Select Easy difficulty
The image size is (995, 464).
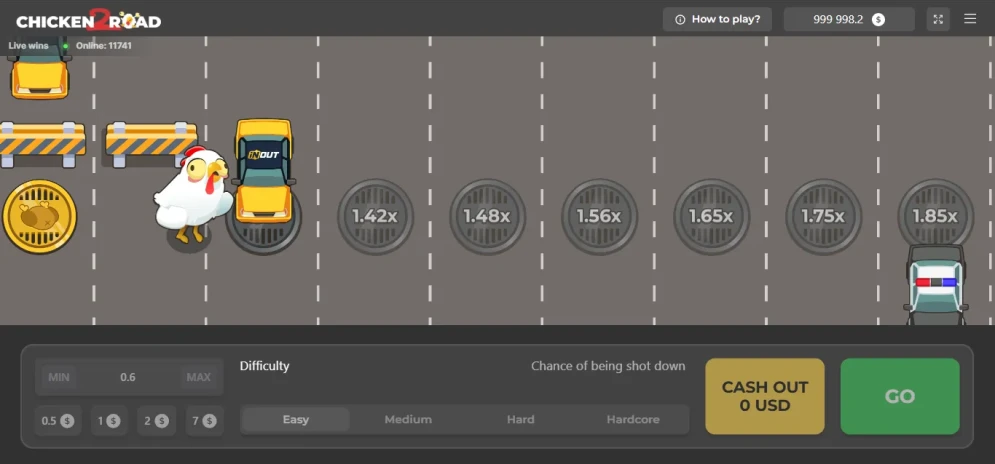point(296,420)
